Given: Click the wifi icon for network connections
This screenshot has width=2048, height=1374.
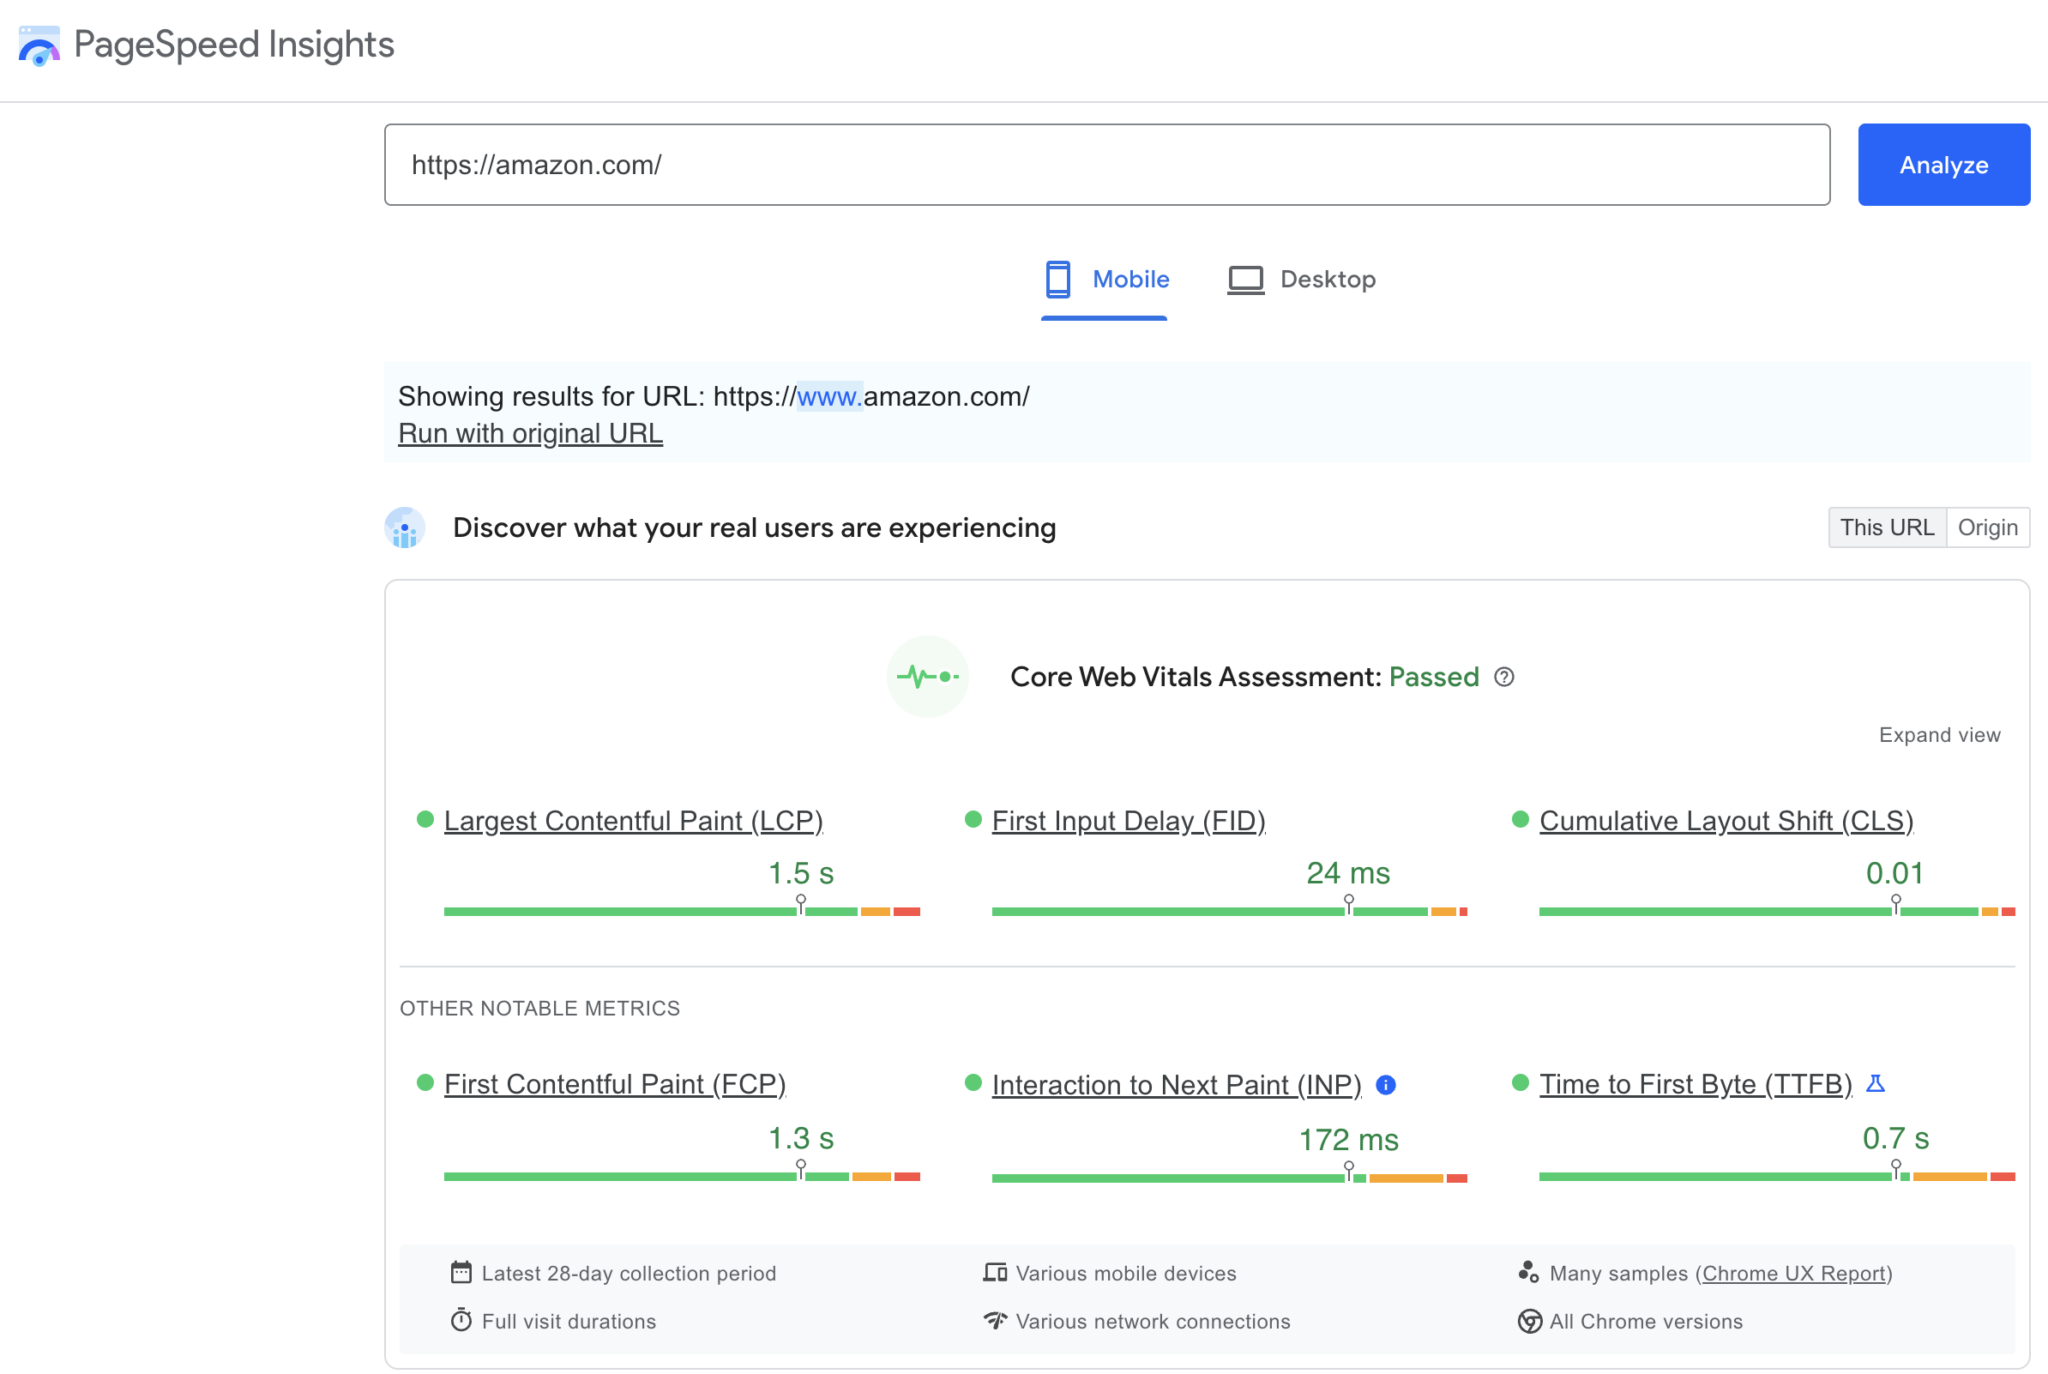Looking at the screenshot, I should pyautogui.click(x=995, y=1321).
